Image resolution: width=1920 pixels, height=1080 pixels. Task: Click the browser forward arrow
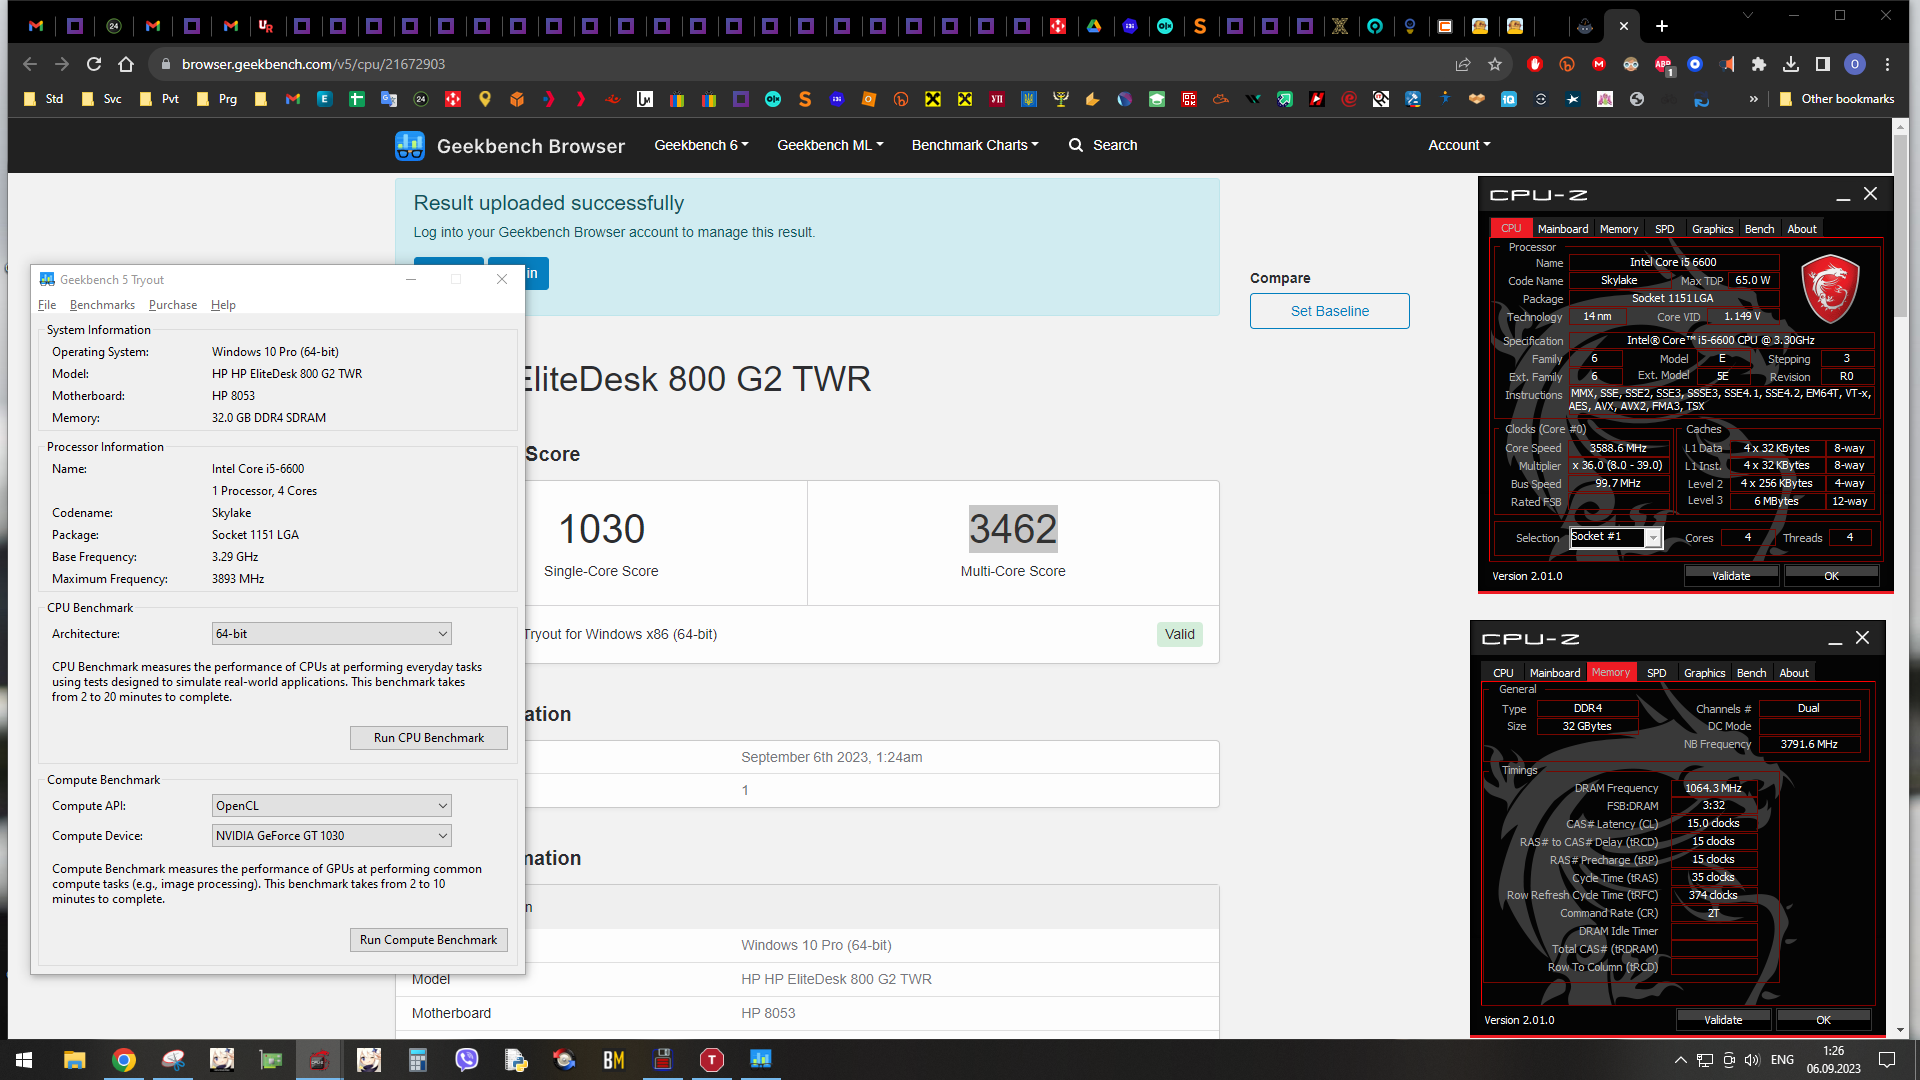(62, 64)
